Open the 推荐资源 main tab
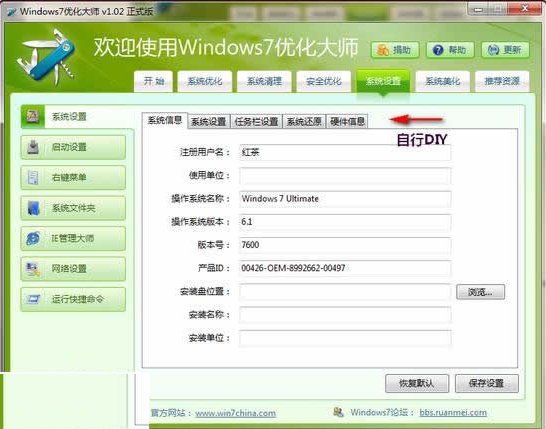Image resolution: width=546 pixels, height=429 pixels. point(502,81)
